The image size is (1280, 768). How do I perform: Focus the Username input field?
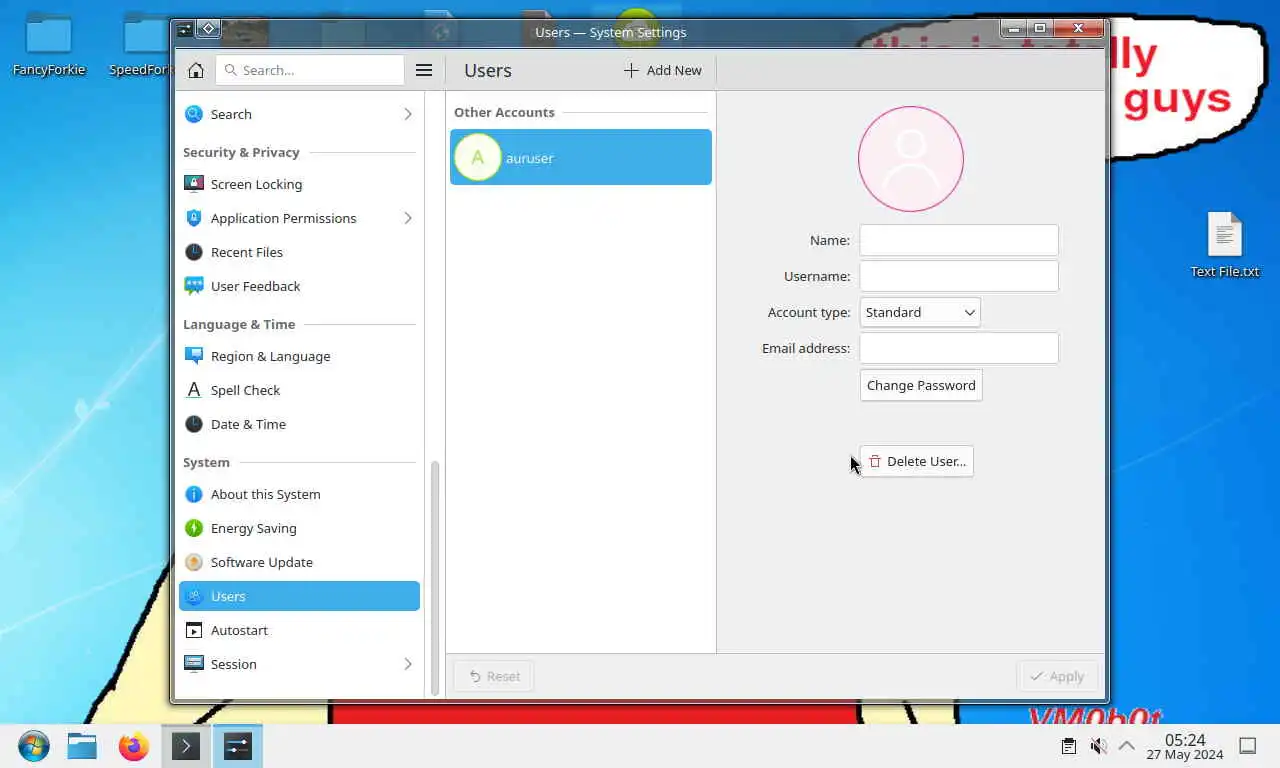(959, 276)
